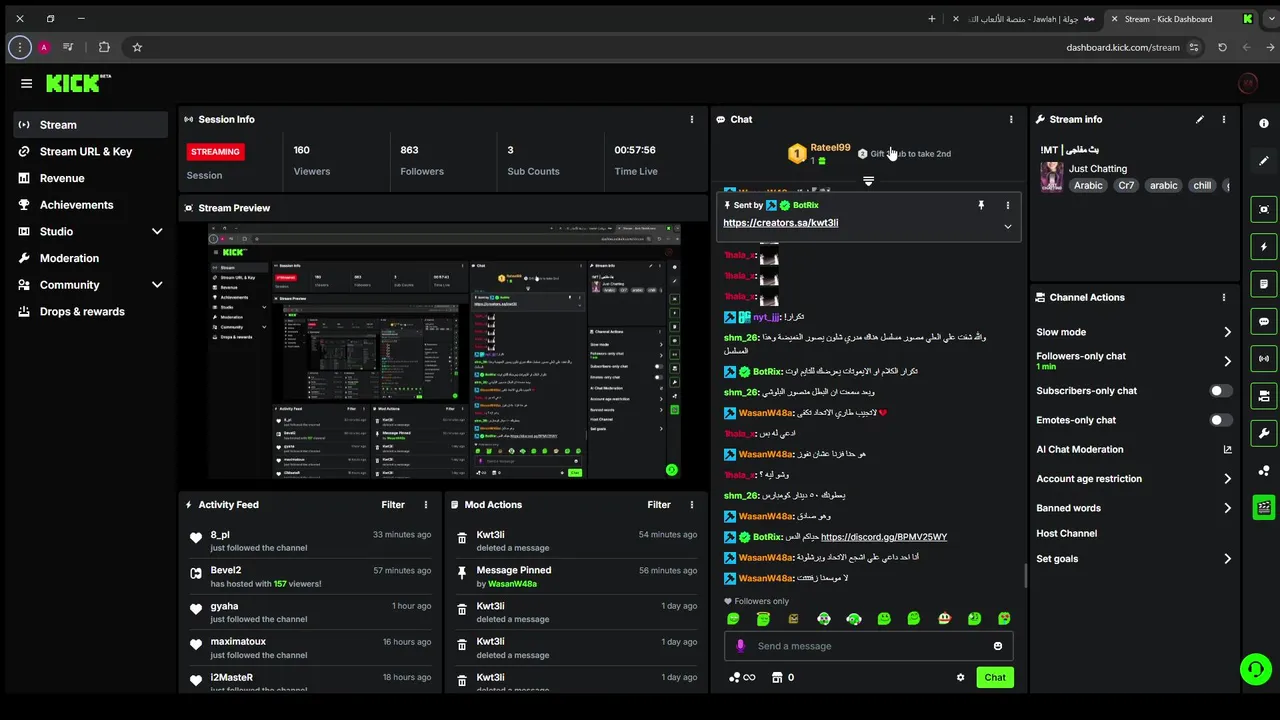The height and width of the screenshot is (720, 1280).
Task: Open Stream info panel three-dot menu
Action: pyautogui.click(x=1223, y=119)
